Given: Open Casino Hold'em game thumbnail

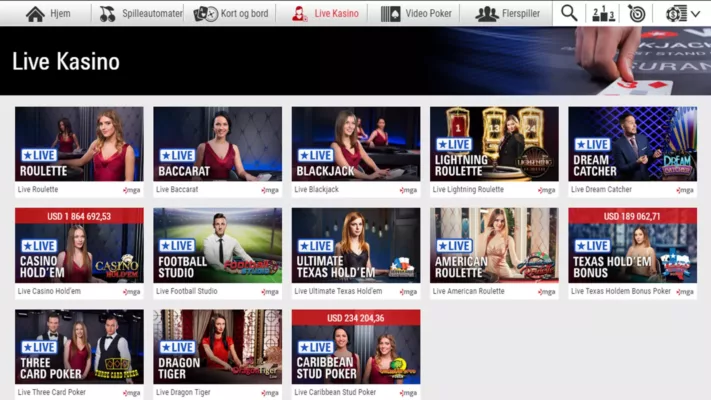Looking at the screenshot, I should pos(79,245).
